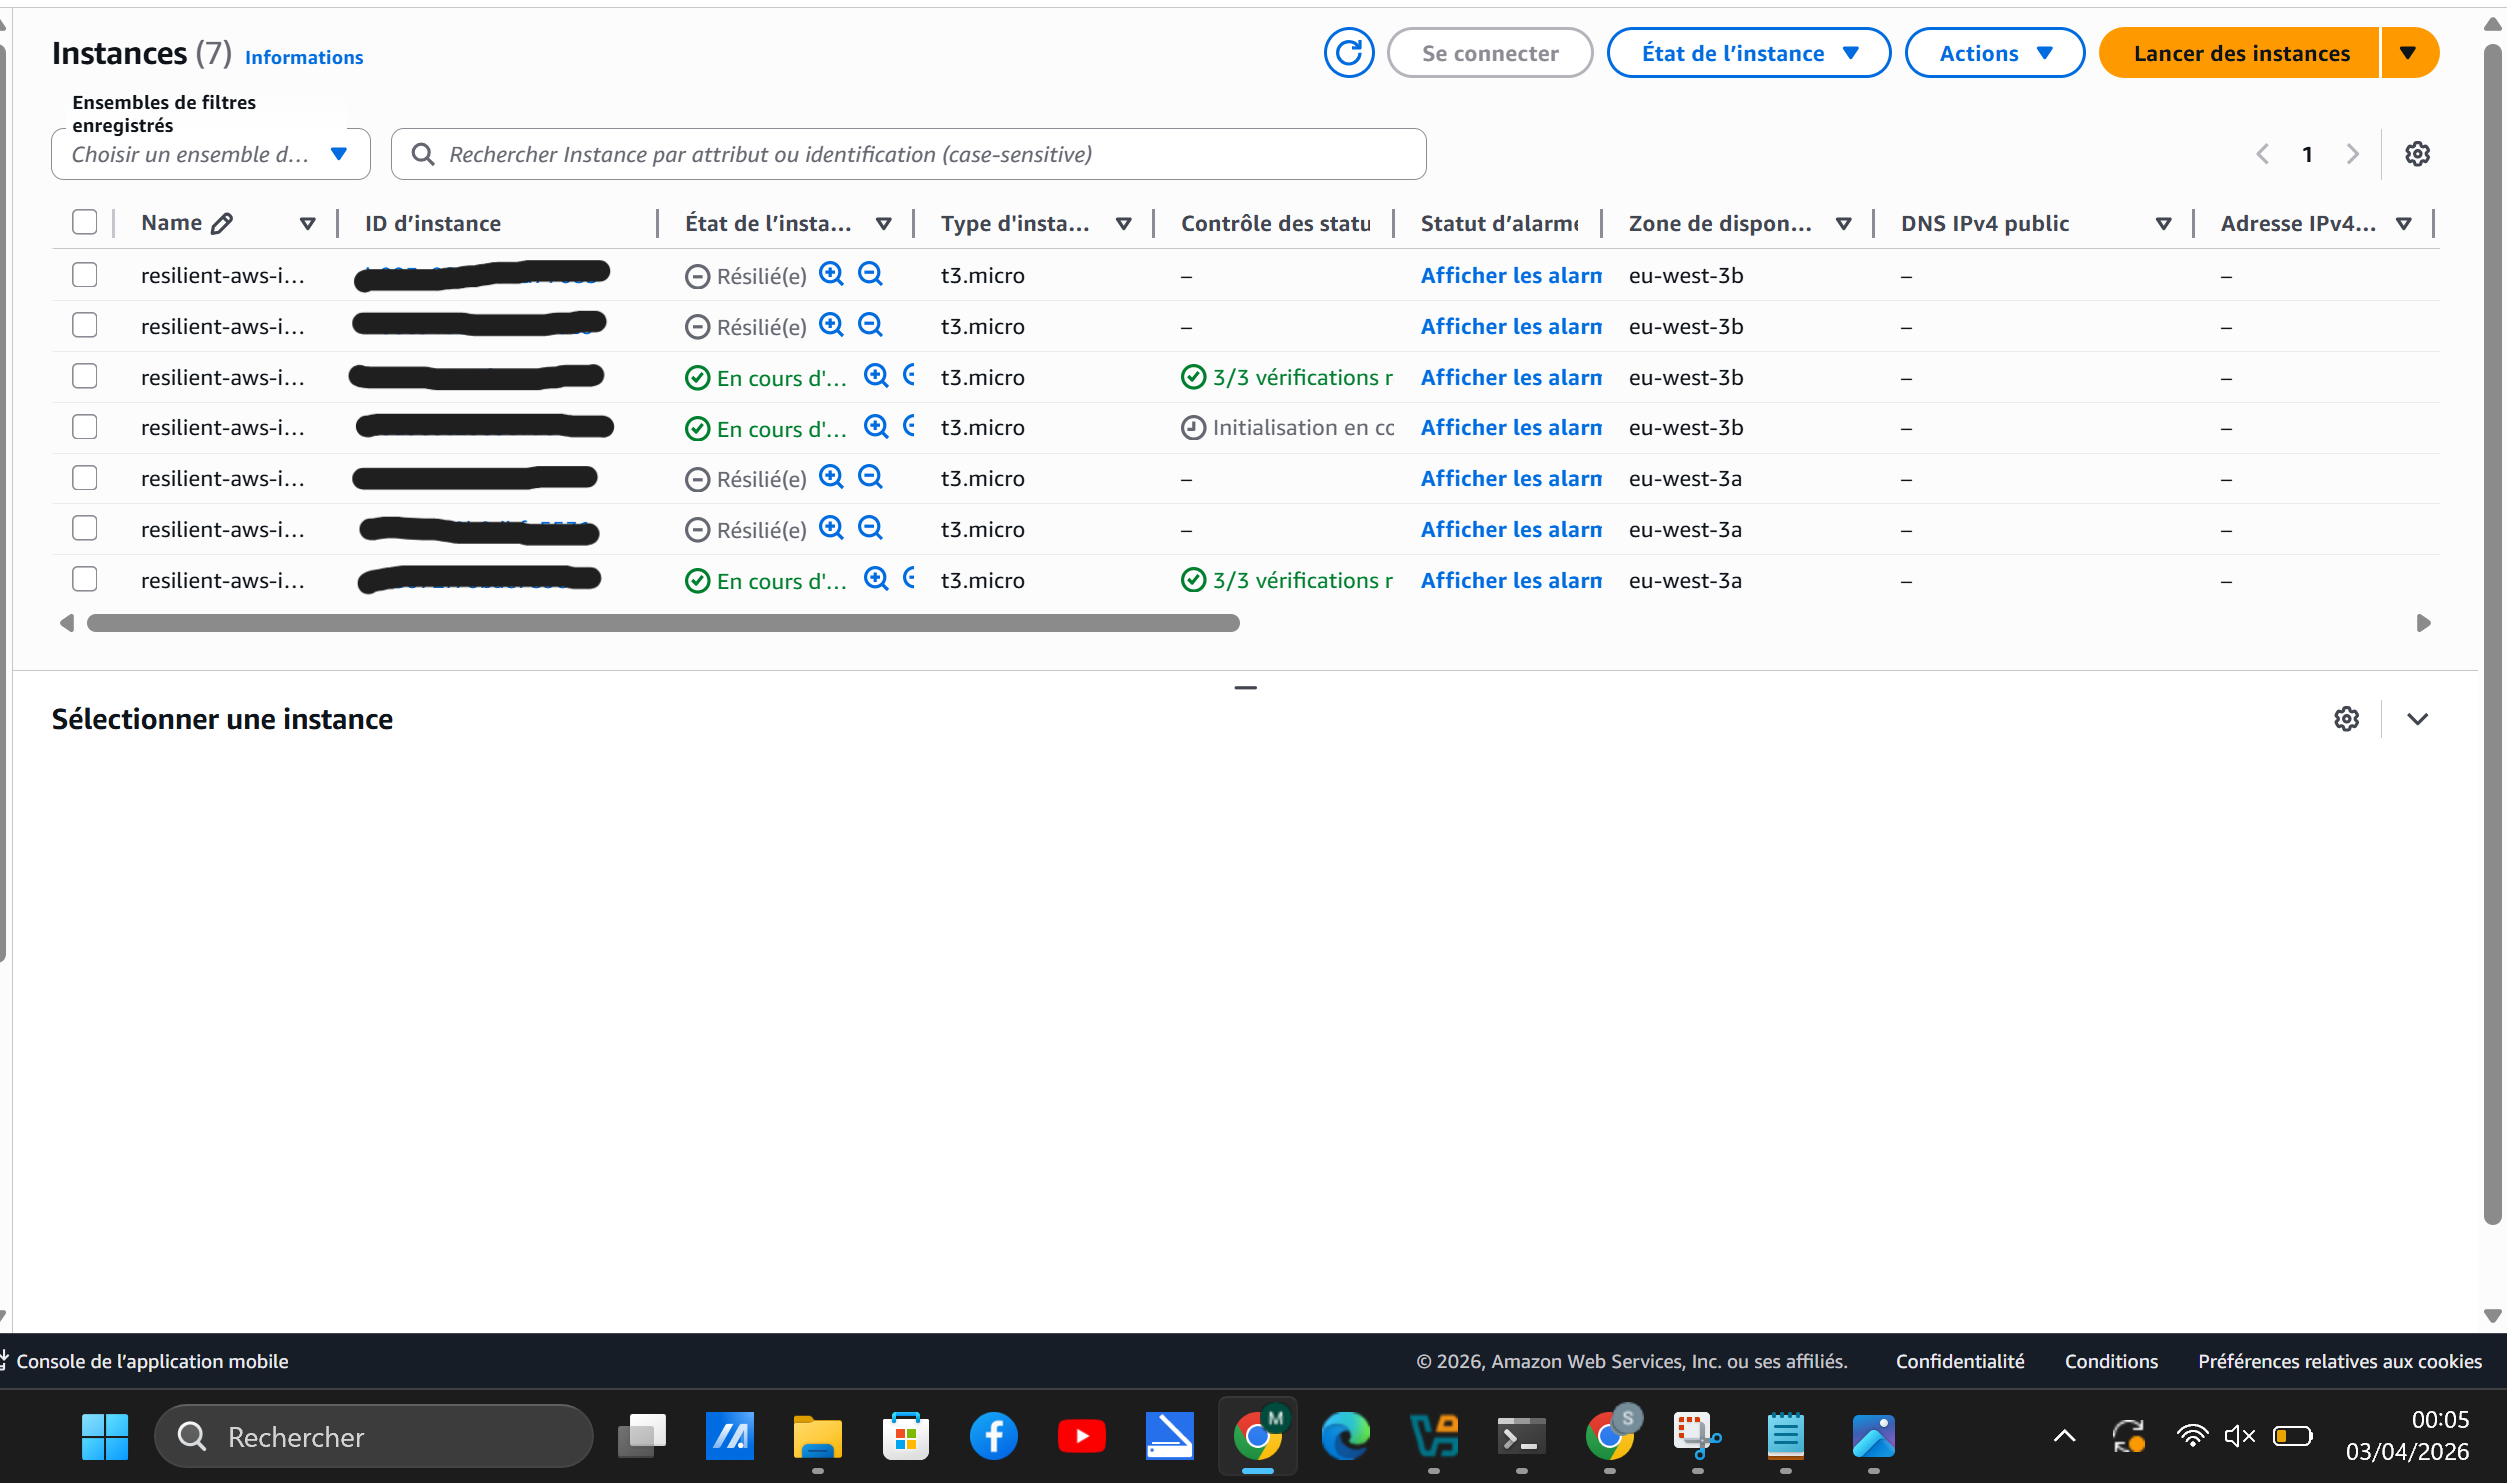Open Afficher les alarmes for the initializing instance

(x=1510, y=427)
